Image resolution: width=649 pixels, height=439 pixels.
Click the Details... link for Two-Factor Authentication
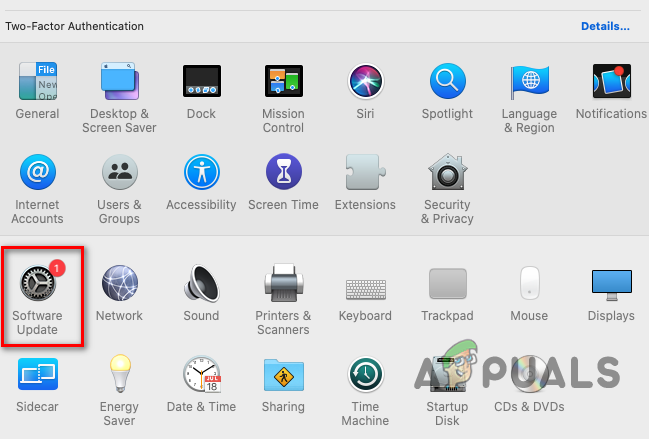605,26
